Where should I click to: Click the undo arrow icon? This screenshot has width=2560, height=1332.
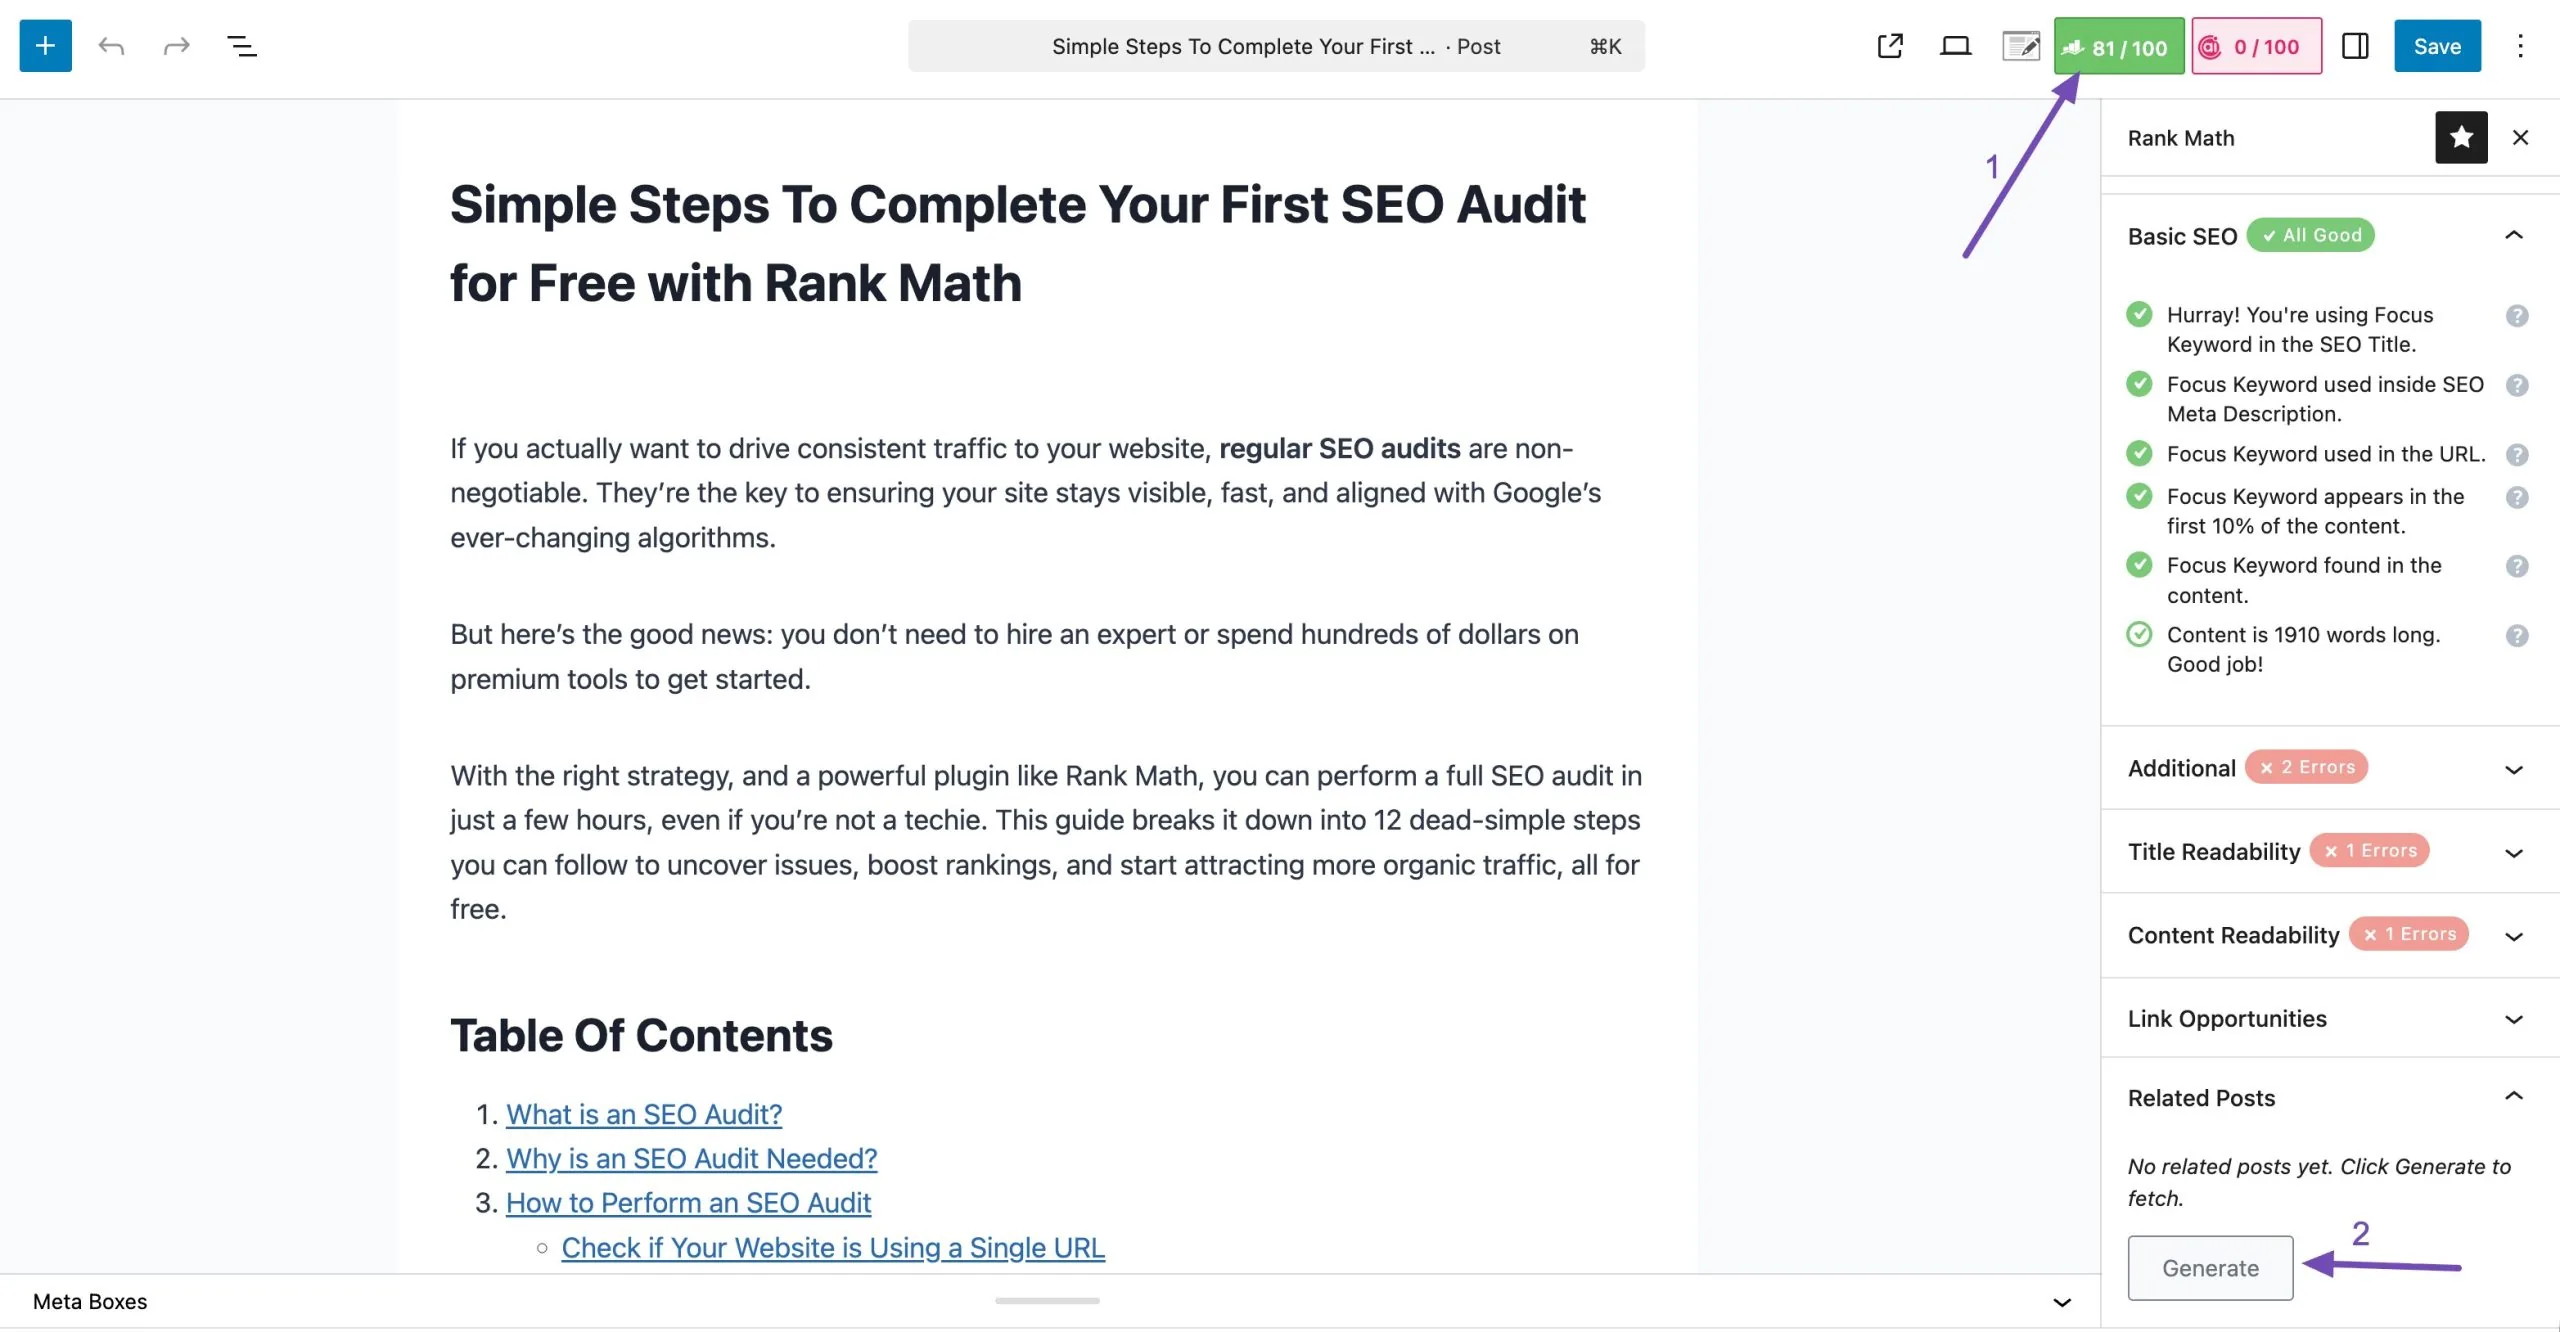(111, 46)
